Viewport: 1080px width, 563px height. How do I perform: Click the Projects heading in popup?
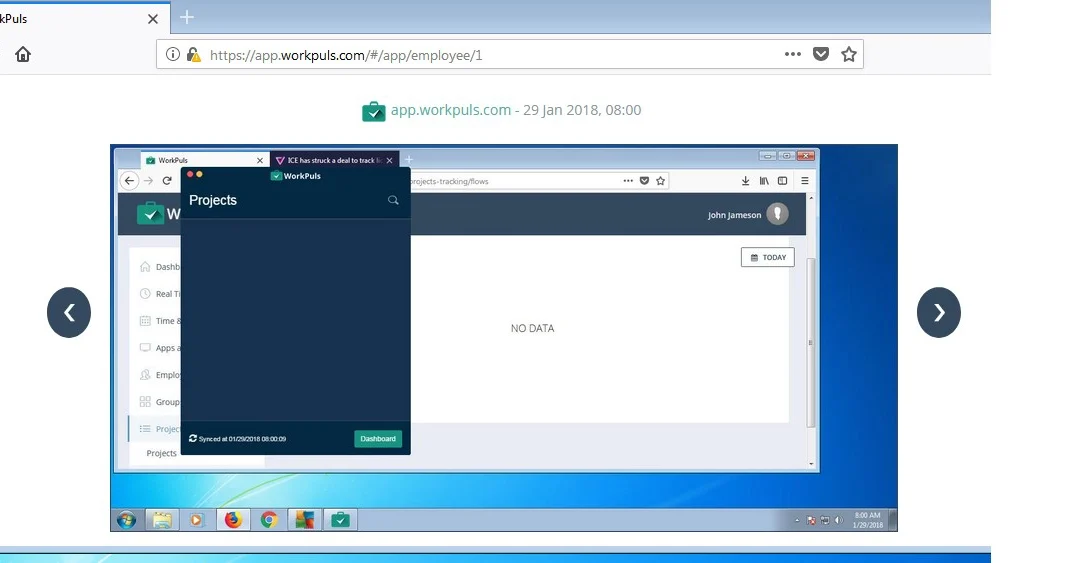pyautogui.click(x=213, y=200)
